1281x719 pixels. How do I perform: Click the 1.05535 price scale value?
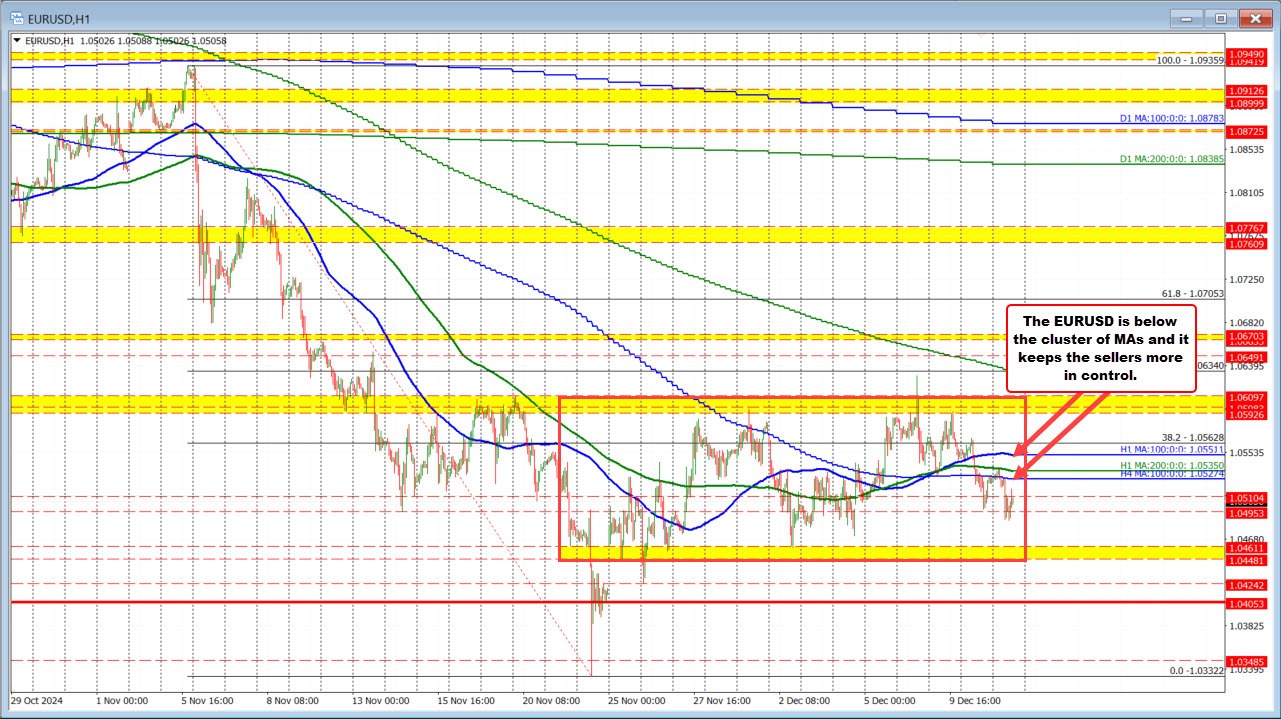point(1248,453)
